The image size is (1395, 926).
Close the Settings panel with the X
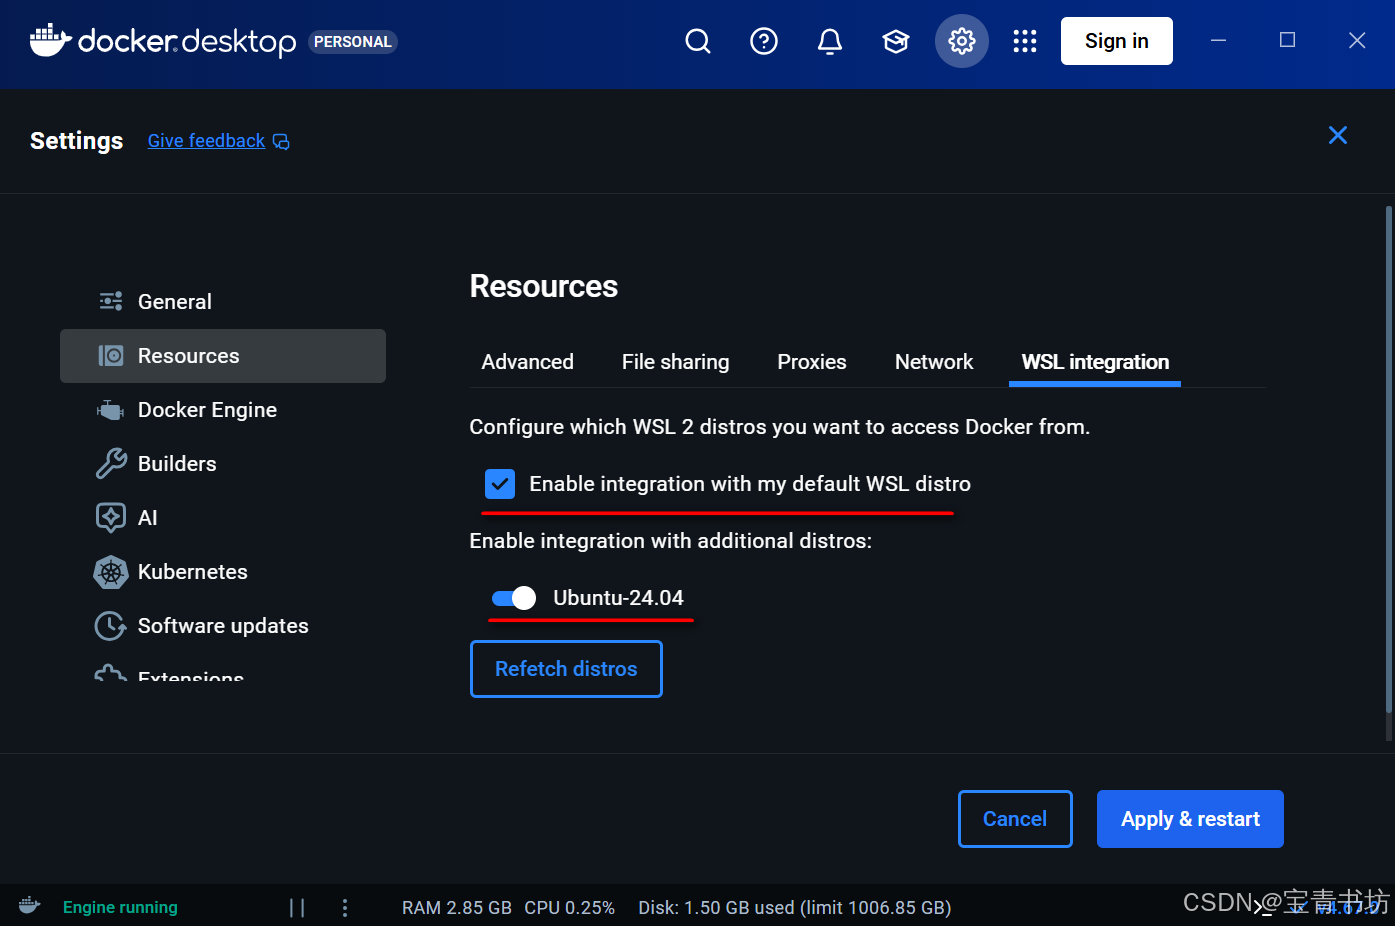1338,135
